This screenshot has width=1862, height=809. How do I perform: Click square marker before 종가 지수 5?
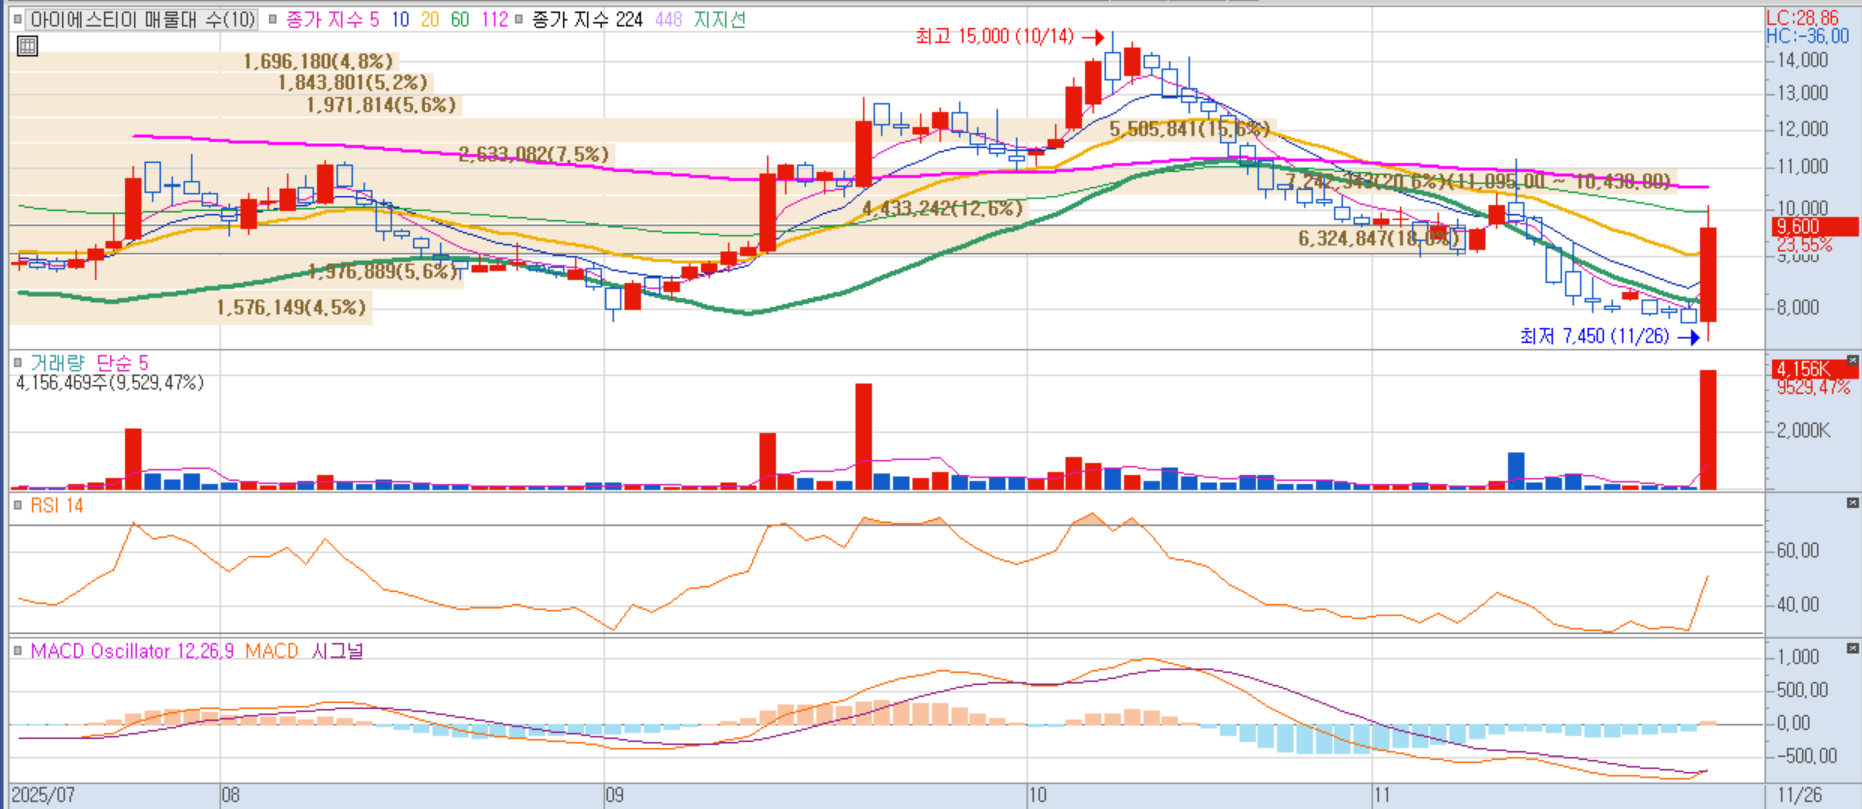coord(272,19)
